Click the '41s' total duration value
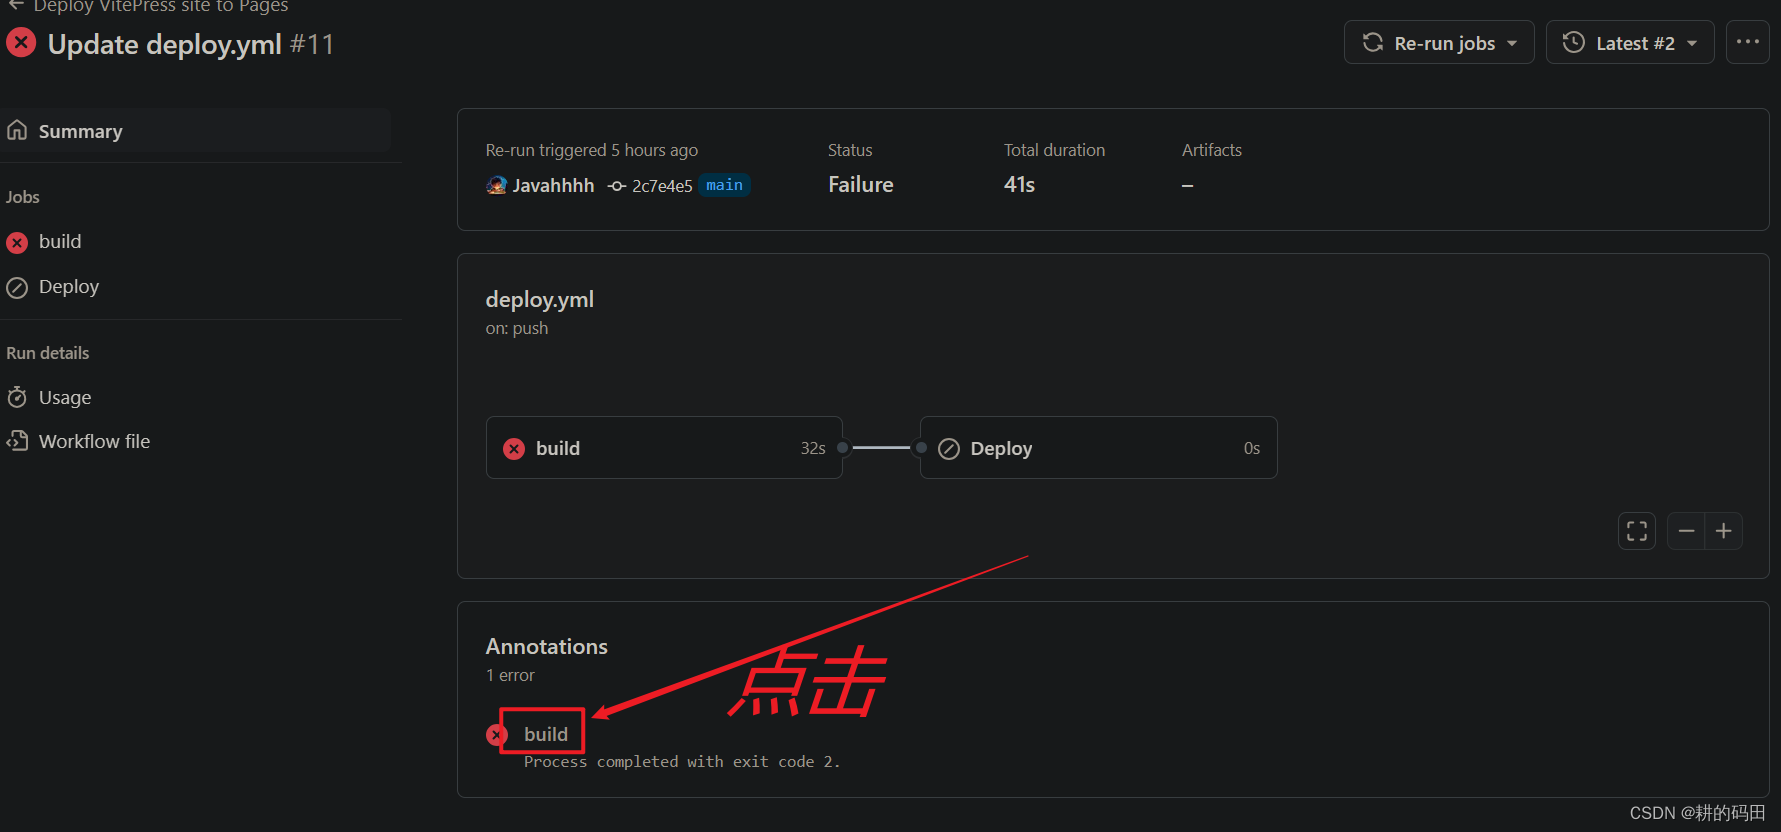This screenshot has width=1781, height=832. (x=1020, y=185)
